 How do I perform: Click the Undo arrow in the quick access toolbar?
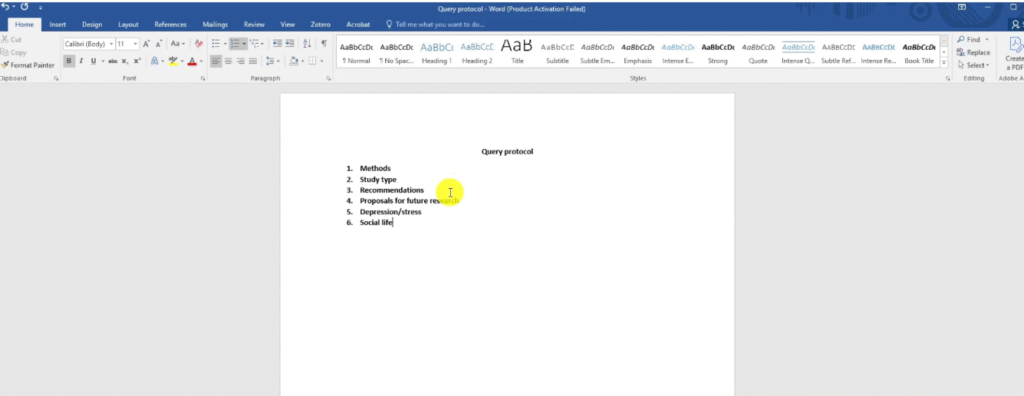[6, 7]
